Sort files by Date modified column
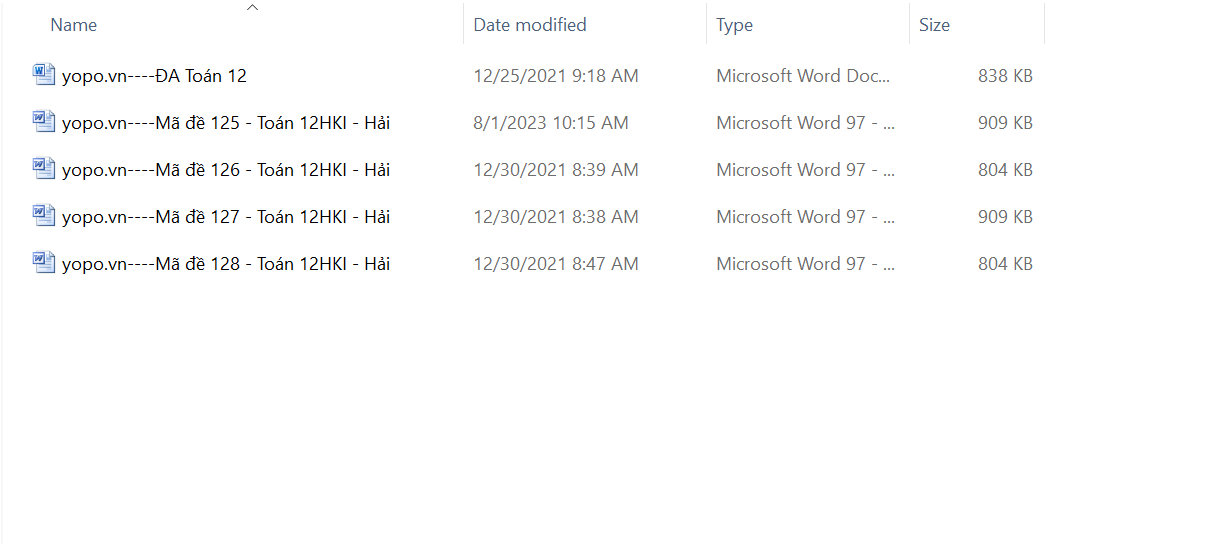Screen dimensions: 1221x544 pyautogui.click(x=530, y=25)
